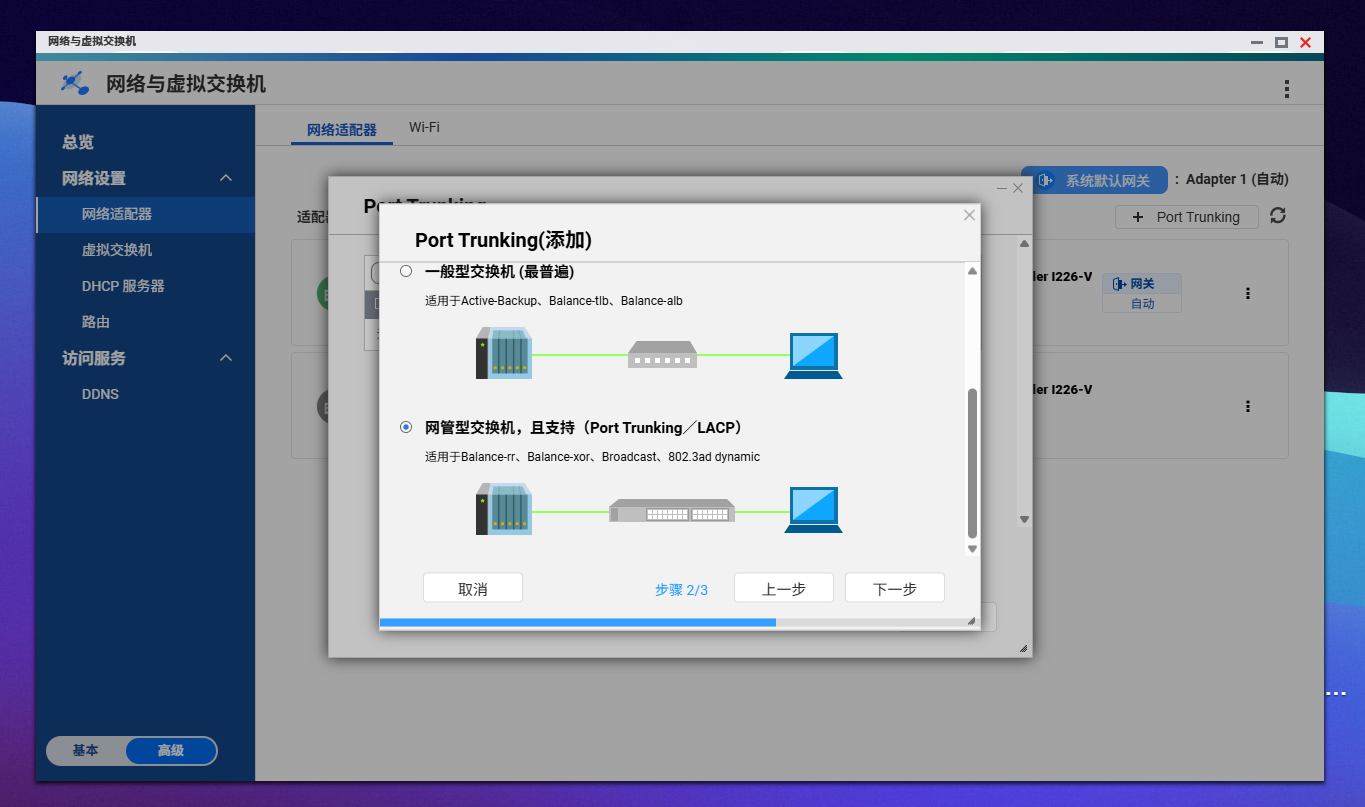Click the Port Trunking(添加) dialog title
Image resolution: width=1365 pixels, height=807 pixels.
(503, 240)
